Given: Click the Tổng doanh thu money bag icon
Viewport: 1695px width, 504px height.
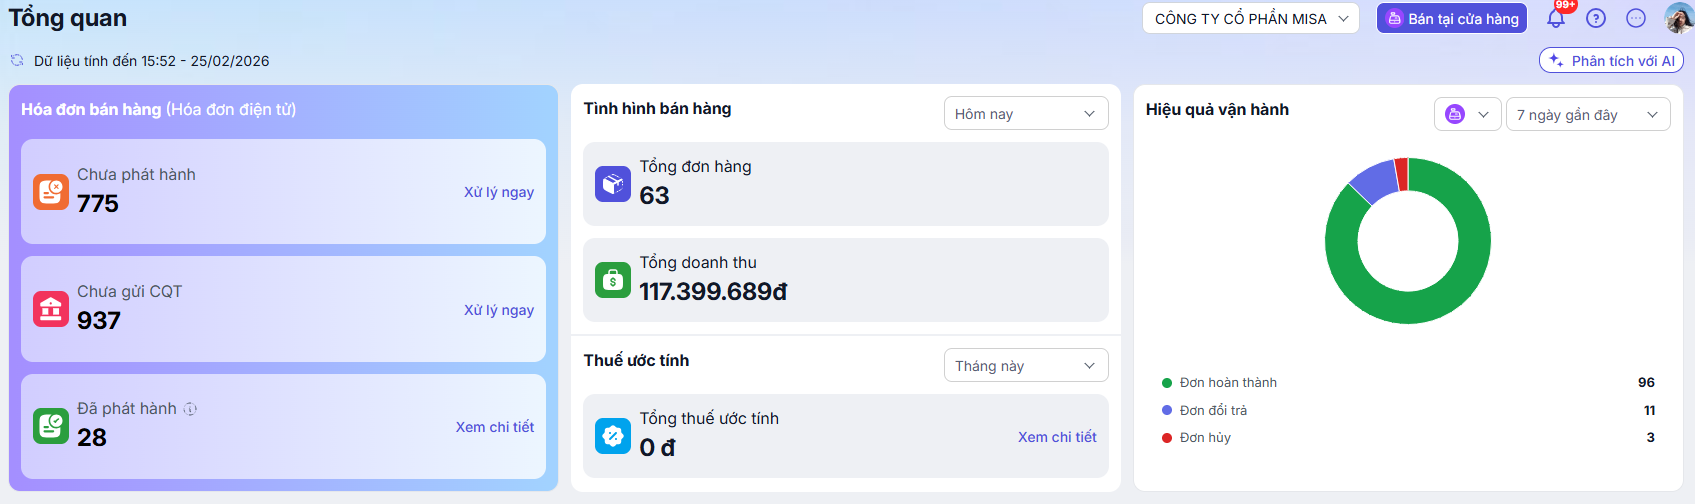Looking at the screenshot, I should pyautogui.click(x=613, y=280).
